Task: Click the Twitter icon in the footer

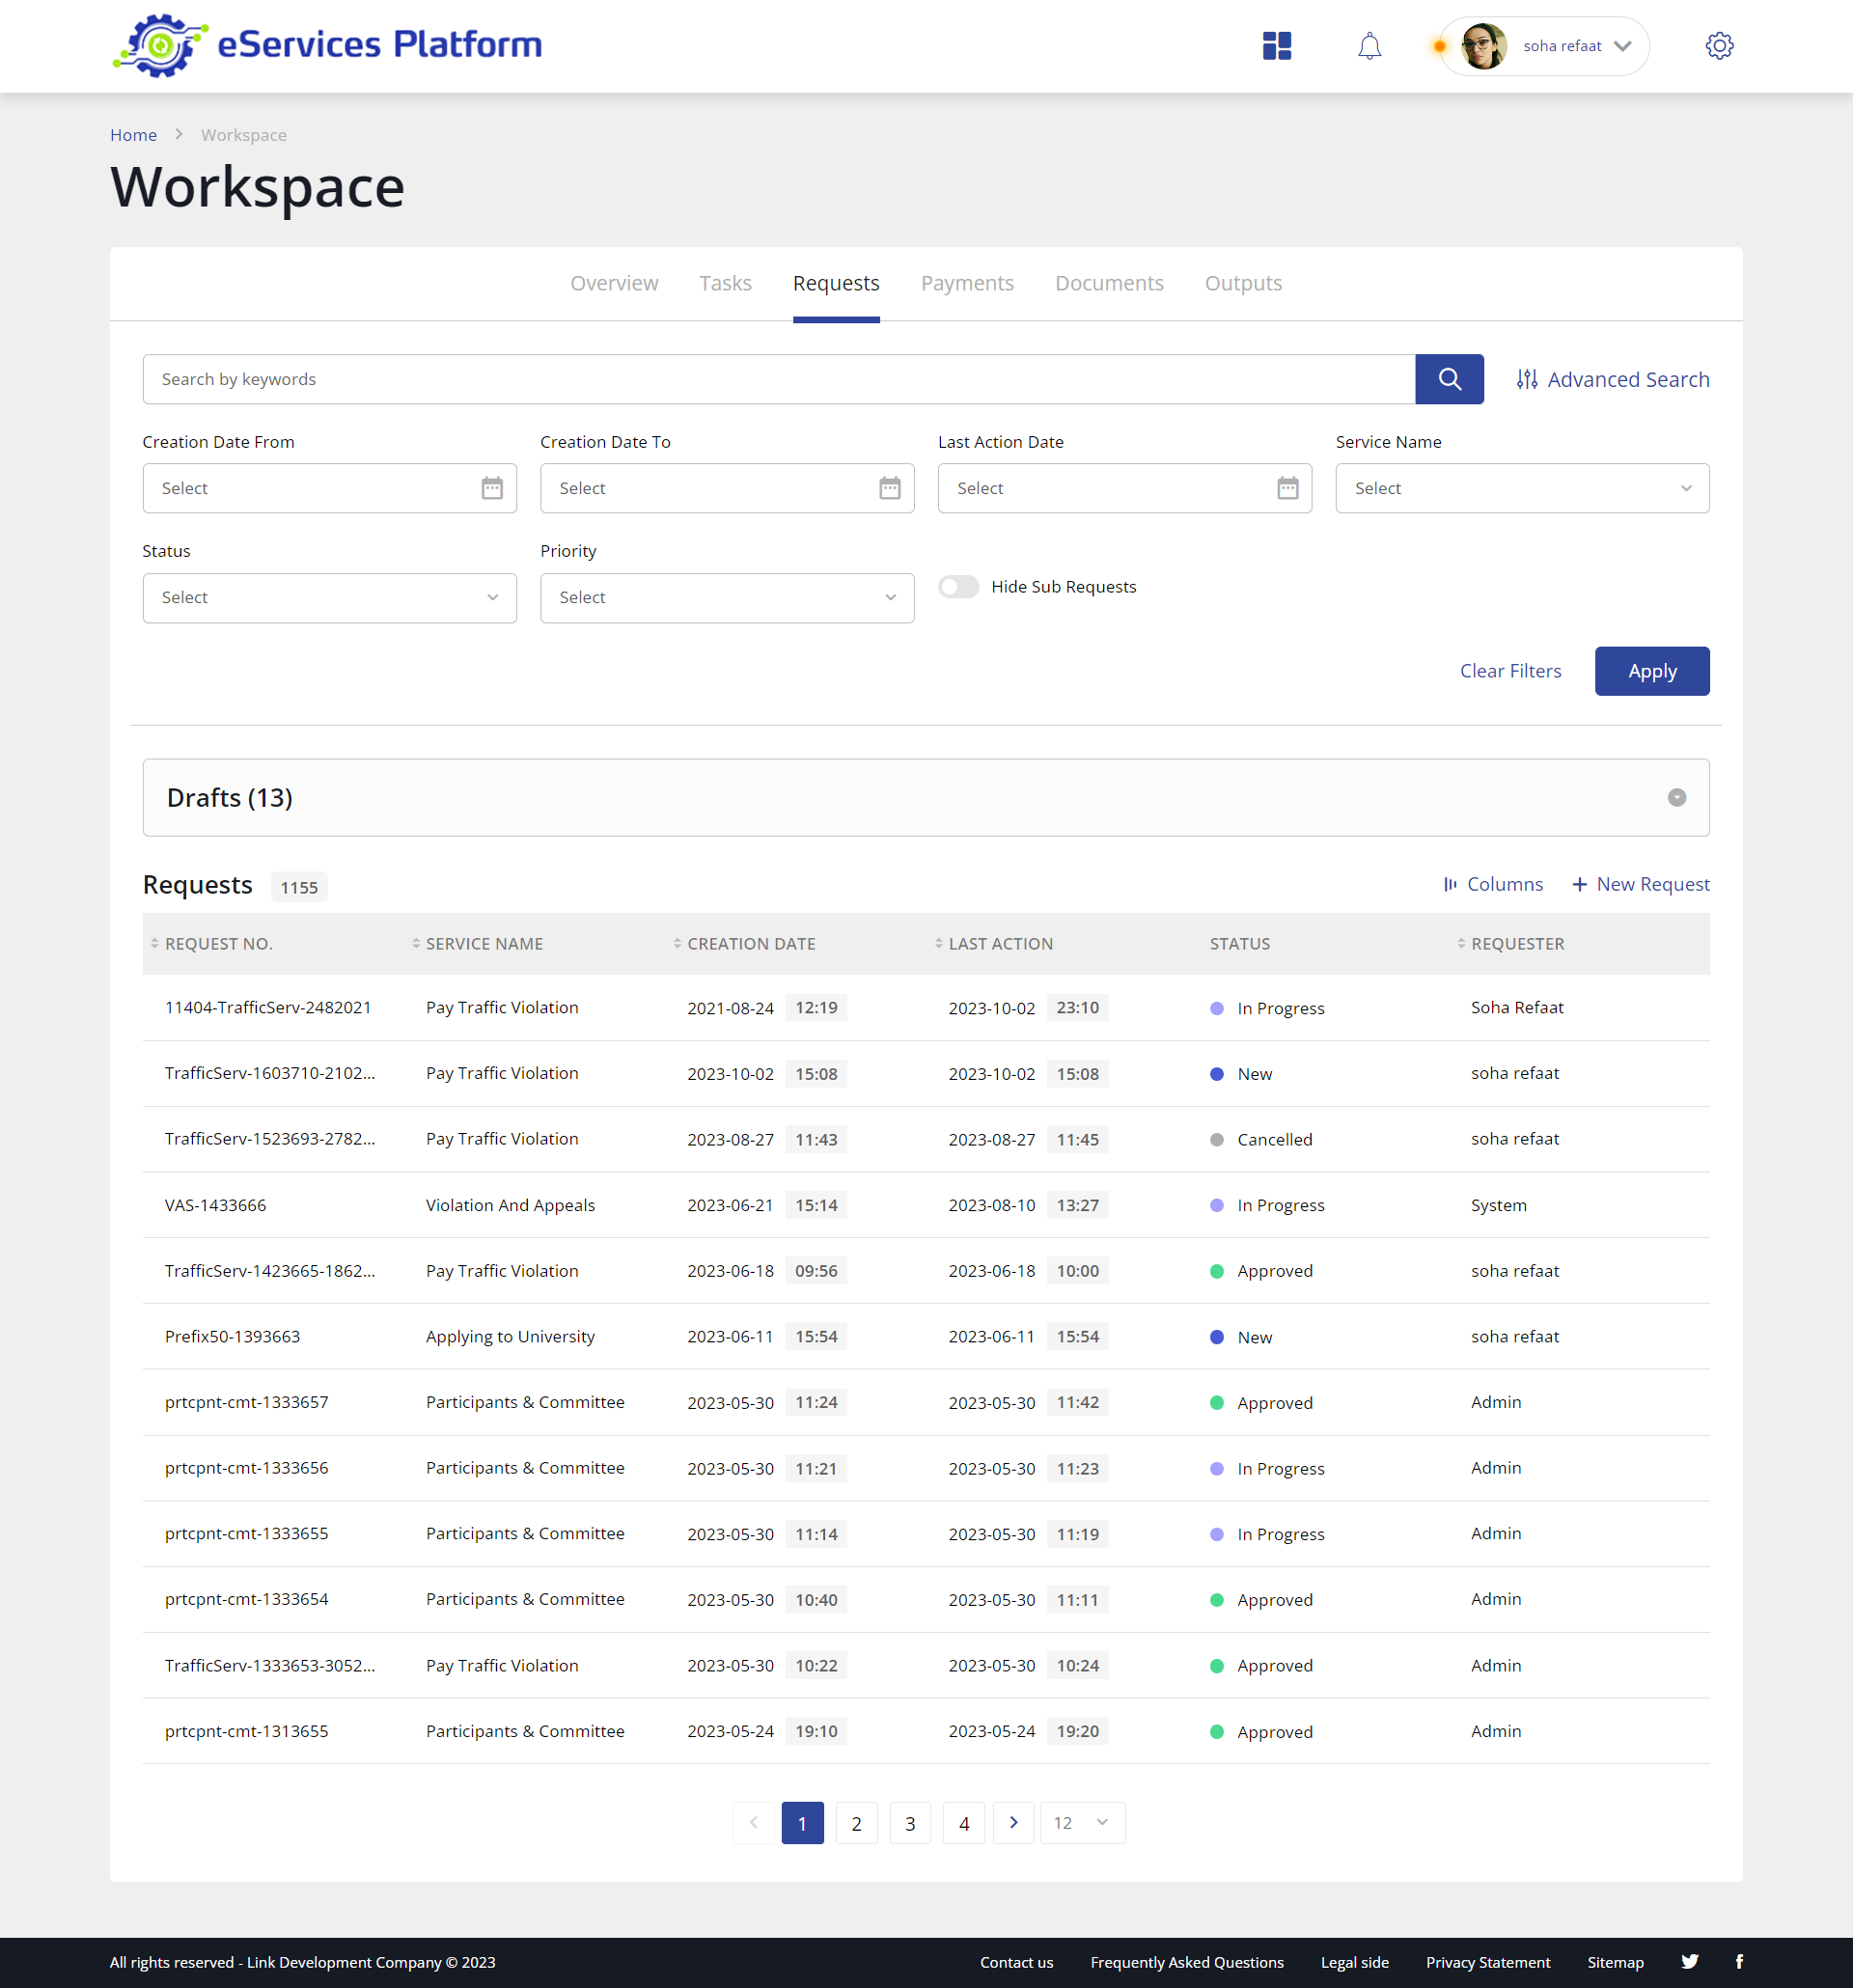Action: (1690, 1962)
